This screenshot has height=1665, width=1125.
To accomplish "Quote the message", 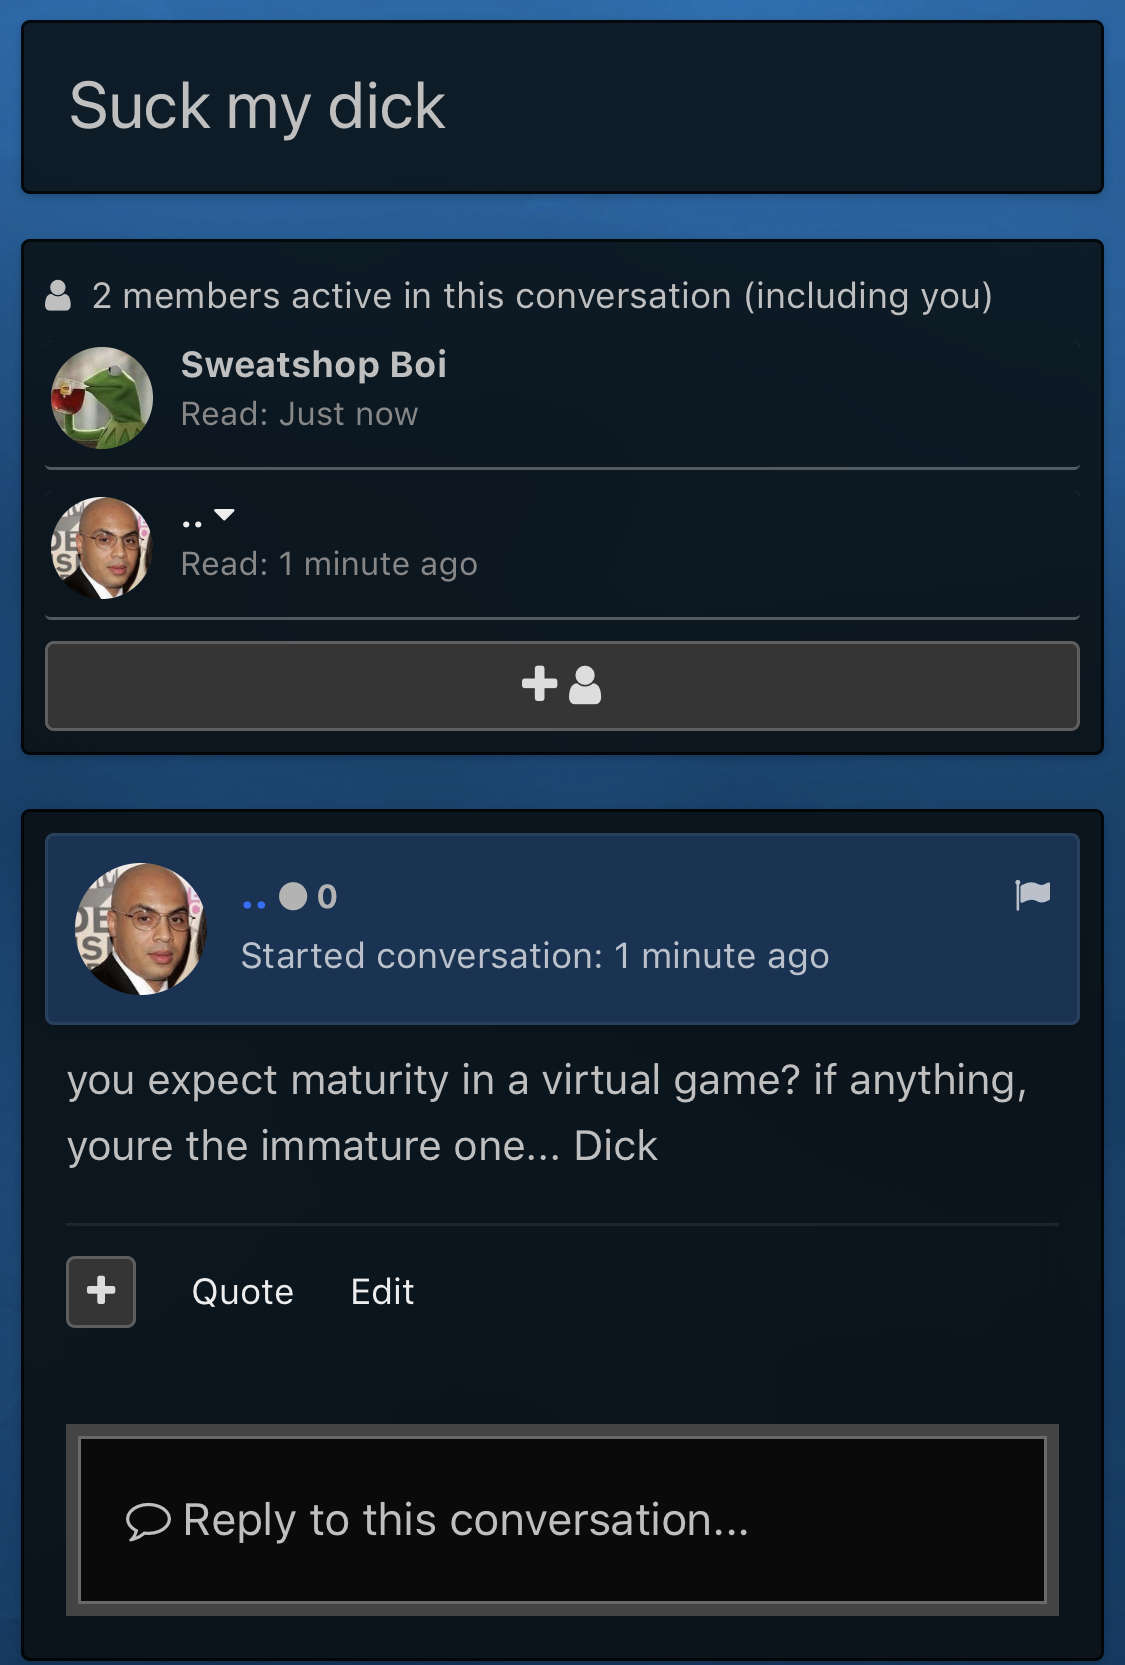I will 243,1292.
